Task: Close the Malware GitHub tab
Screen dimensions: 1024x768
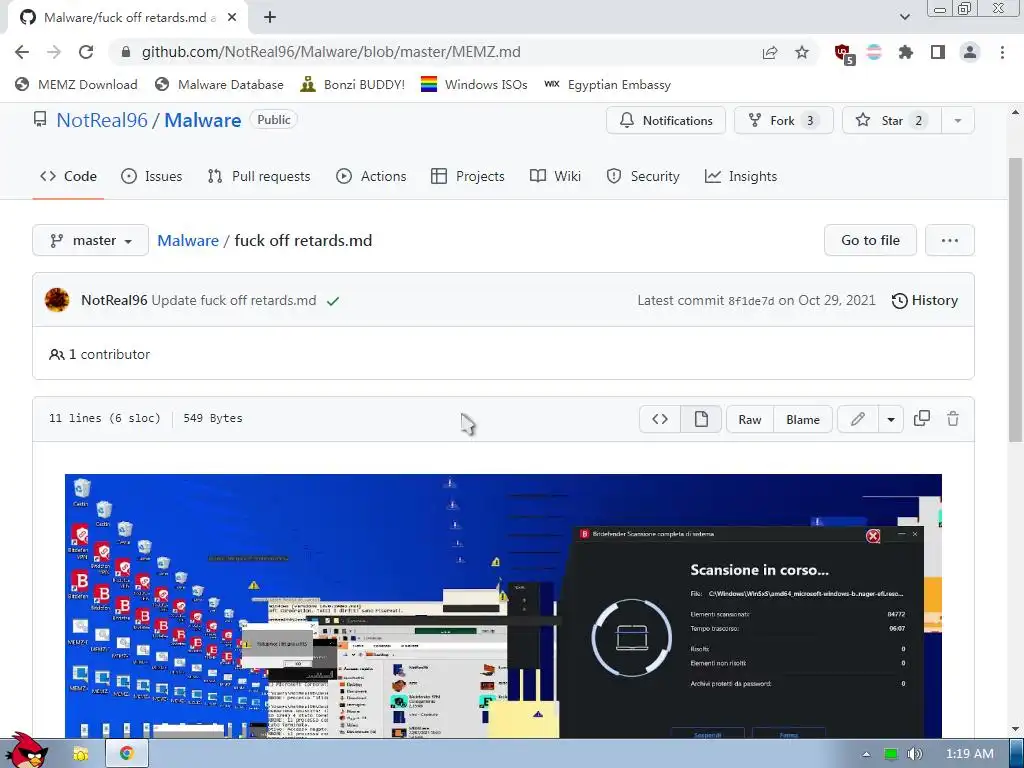Action: [x=231, y=18]
